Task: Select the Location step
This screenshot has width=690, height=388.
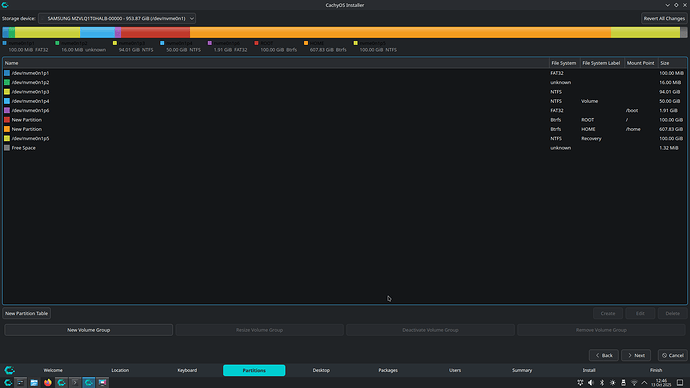Action: click(x=120, y=370)
